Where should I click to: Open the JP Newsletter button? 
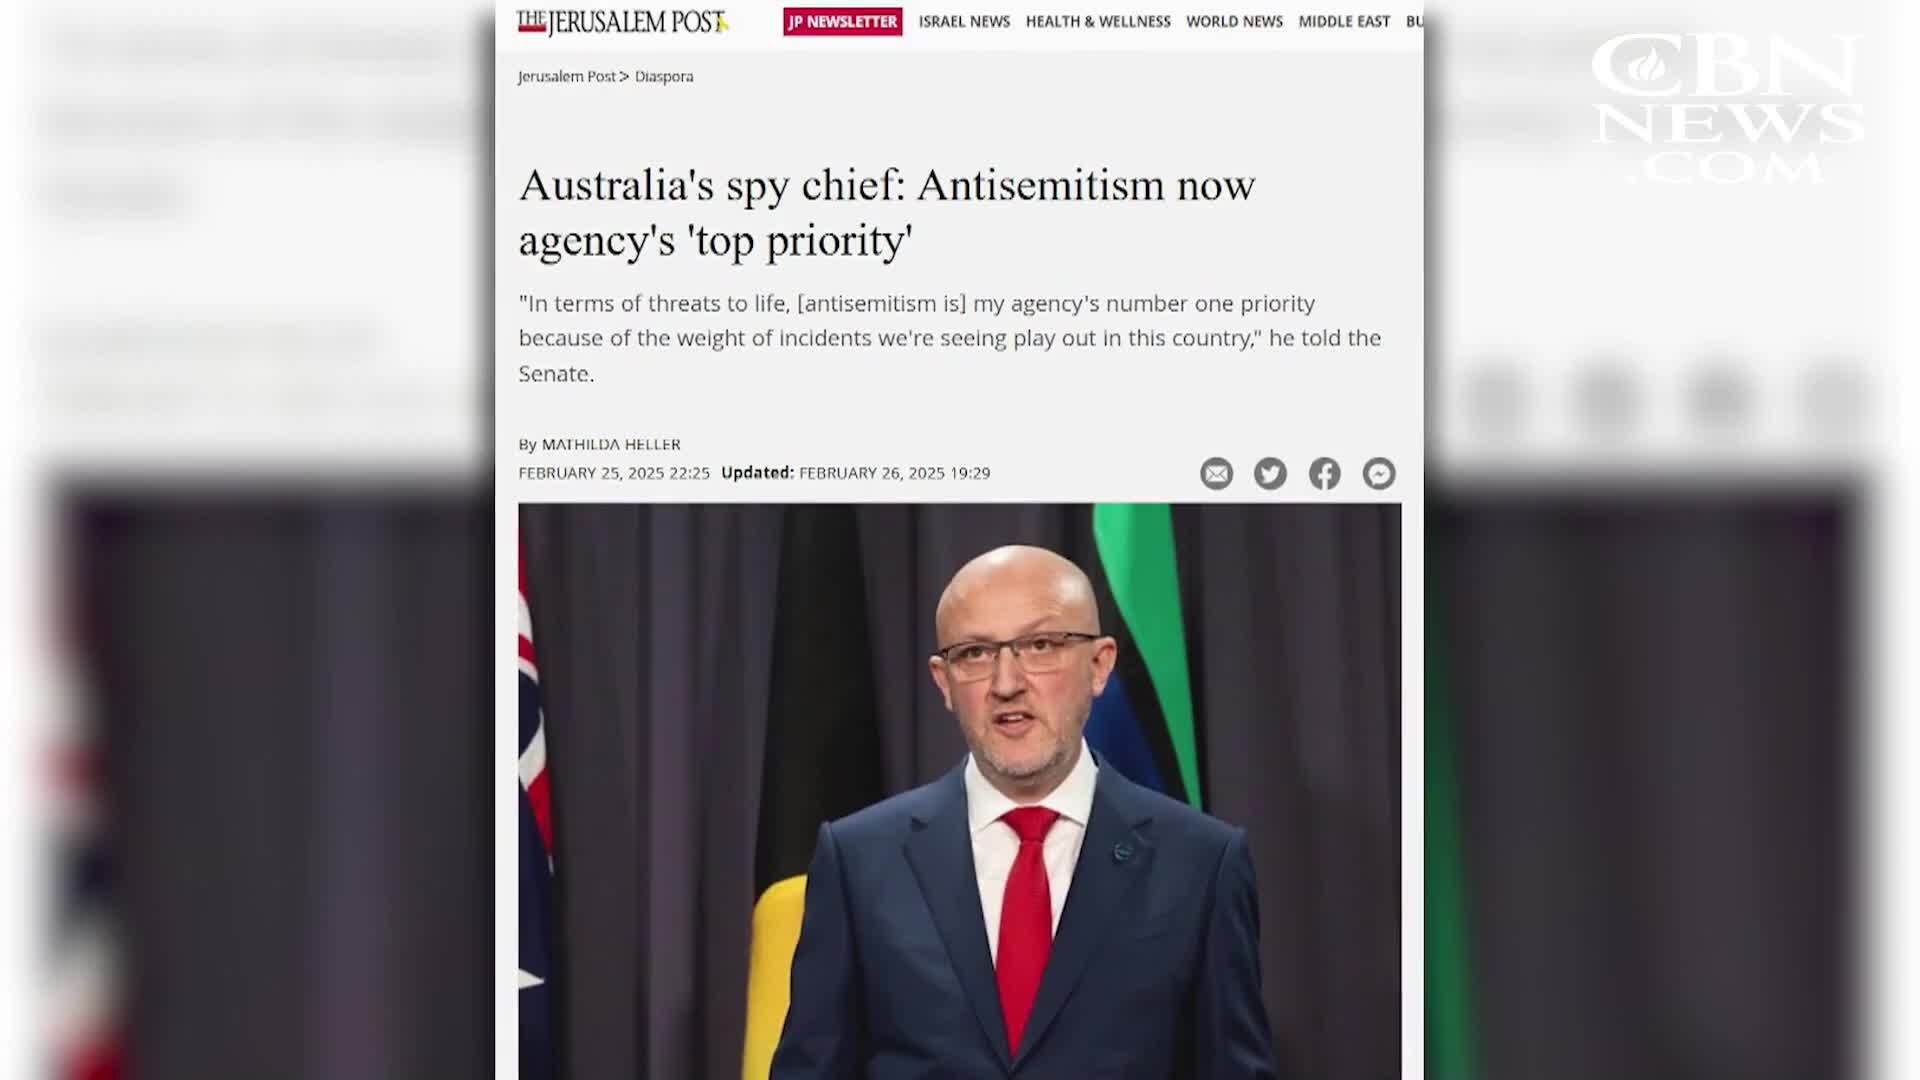842,22
